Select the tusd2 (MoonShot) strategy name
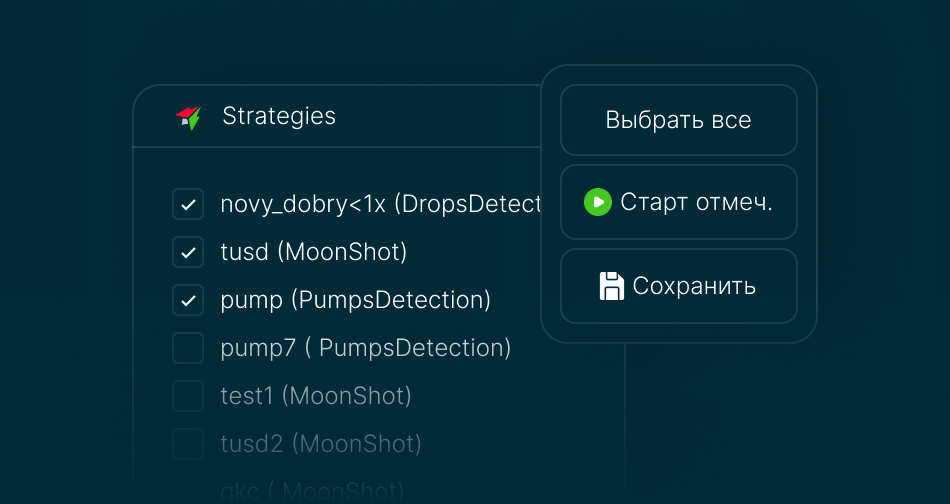The image size is (950, 504). (321, 443)
